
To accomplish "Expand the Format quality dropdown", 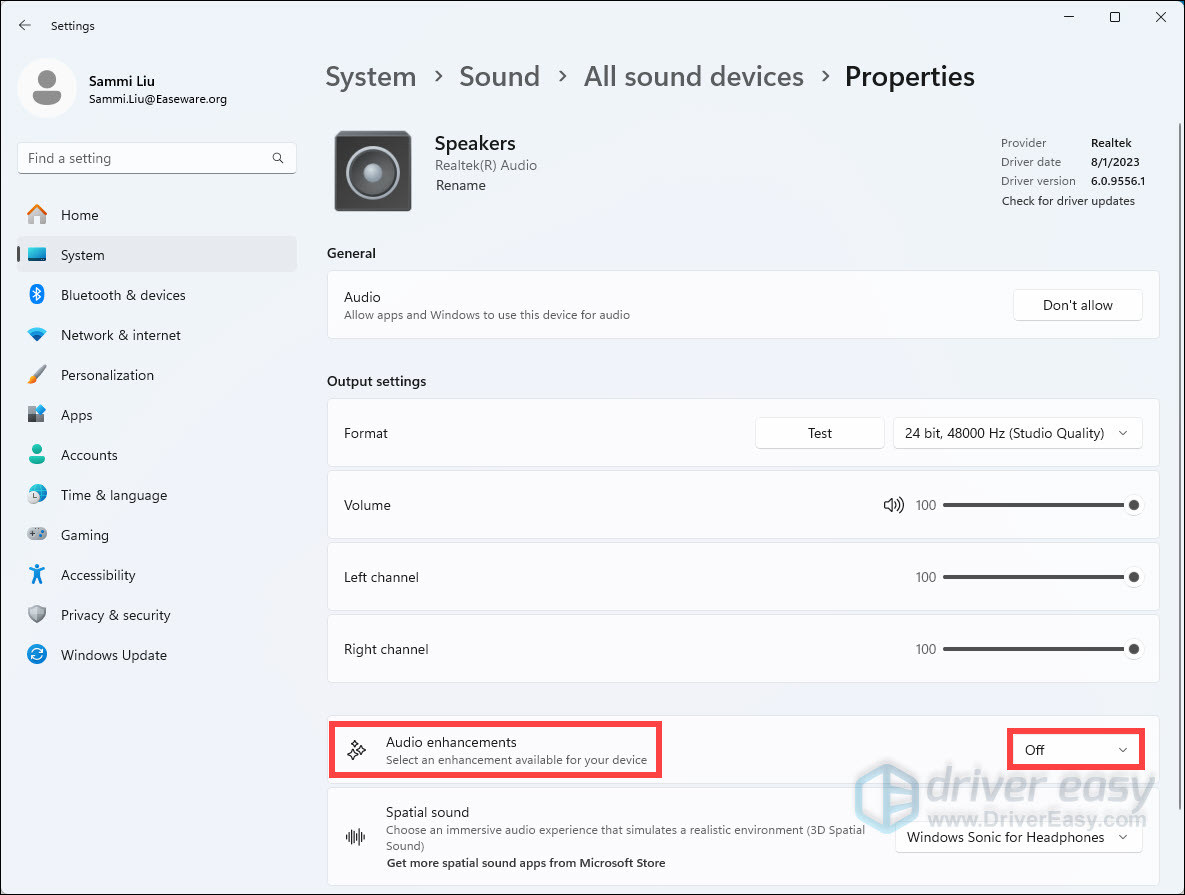I will (1017, 432).
